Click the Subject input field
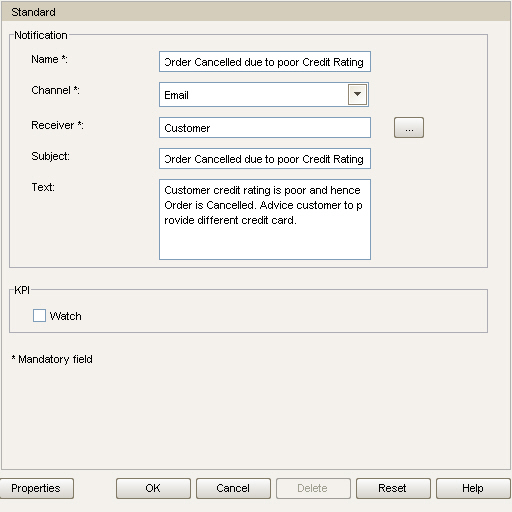 (265, 159)
